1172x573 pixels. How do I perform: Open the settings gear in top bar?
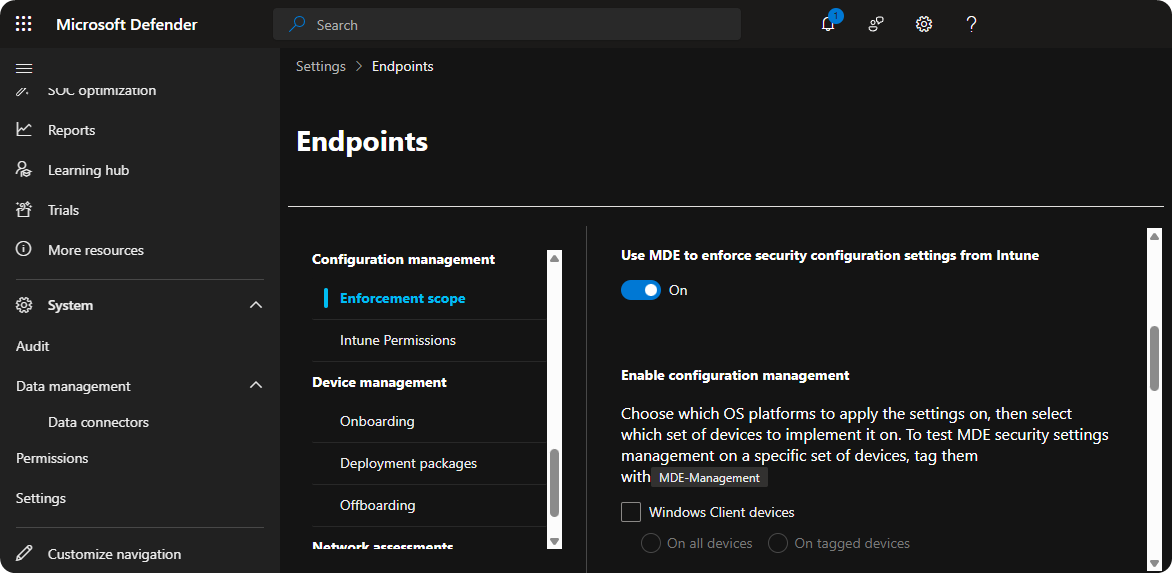924,24
